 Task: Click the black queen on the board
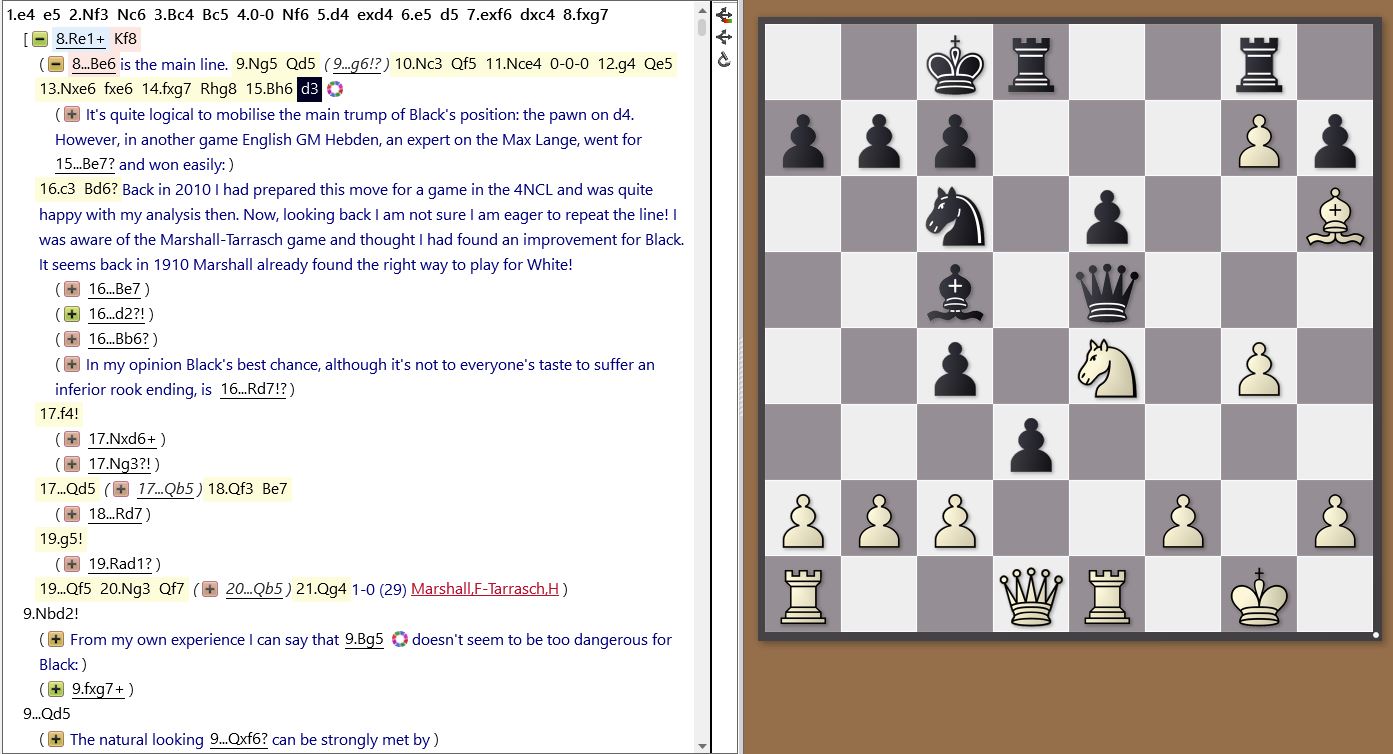[x=1107, y=291]
